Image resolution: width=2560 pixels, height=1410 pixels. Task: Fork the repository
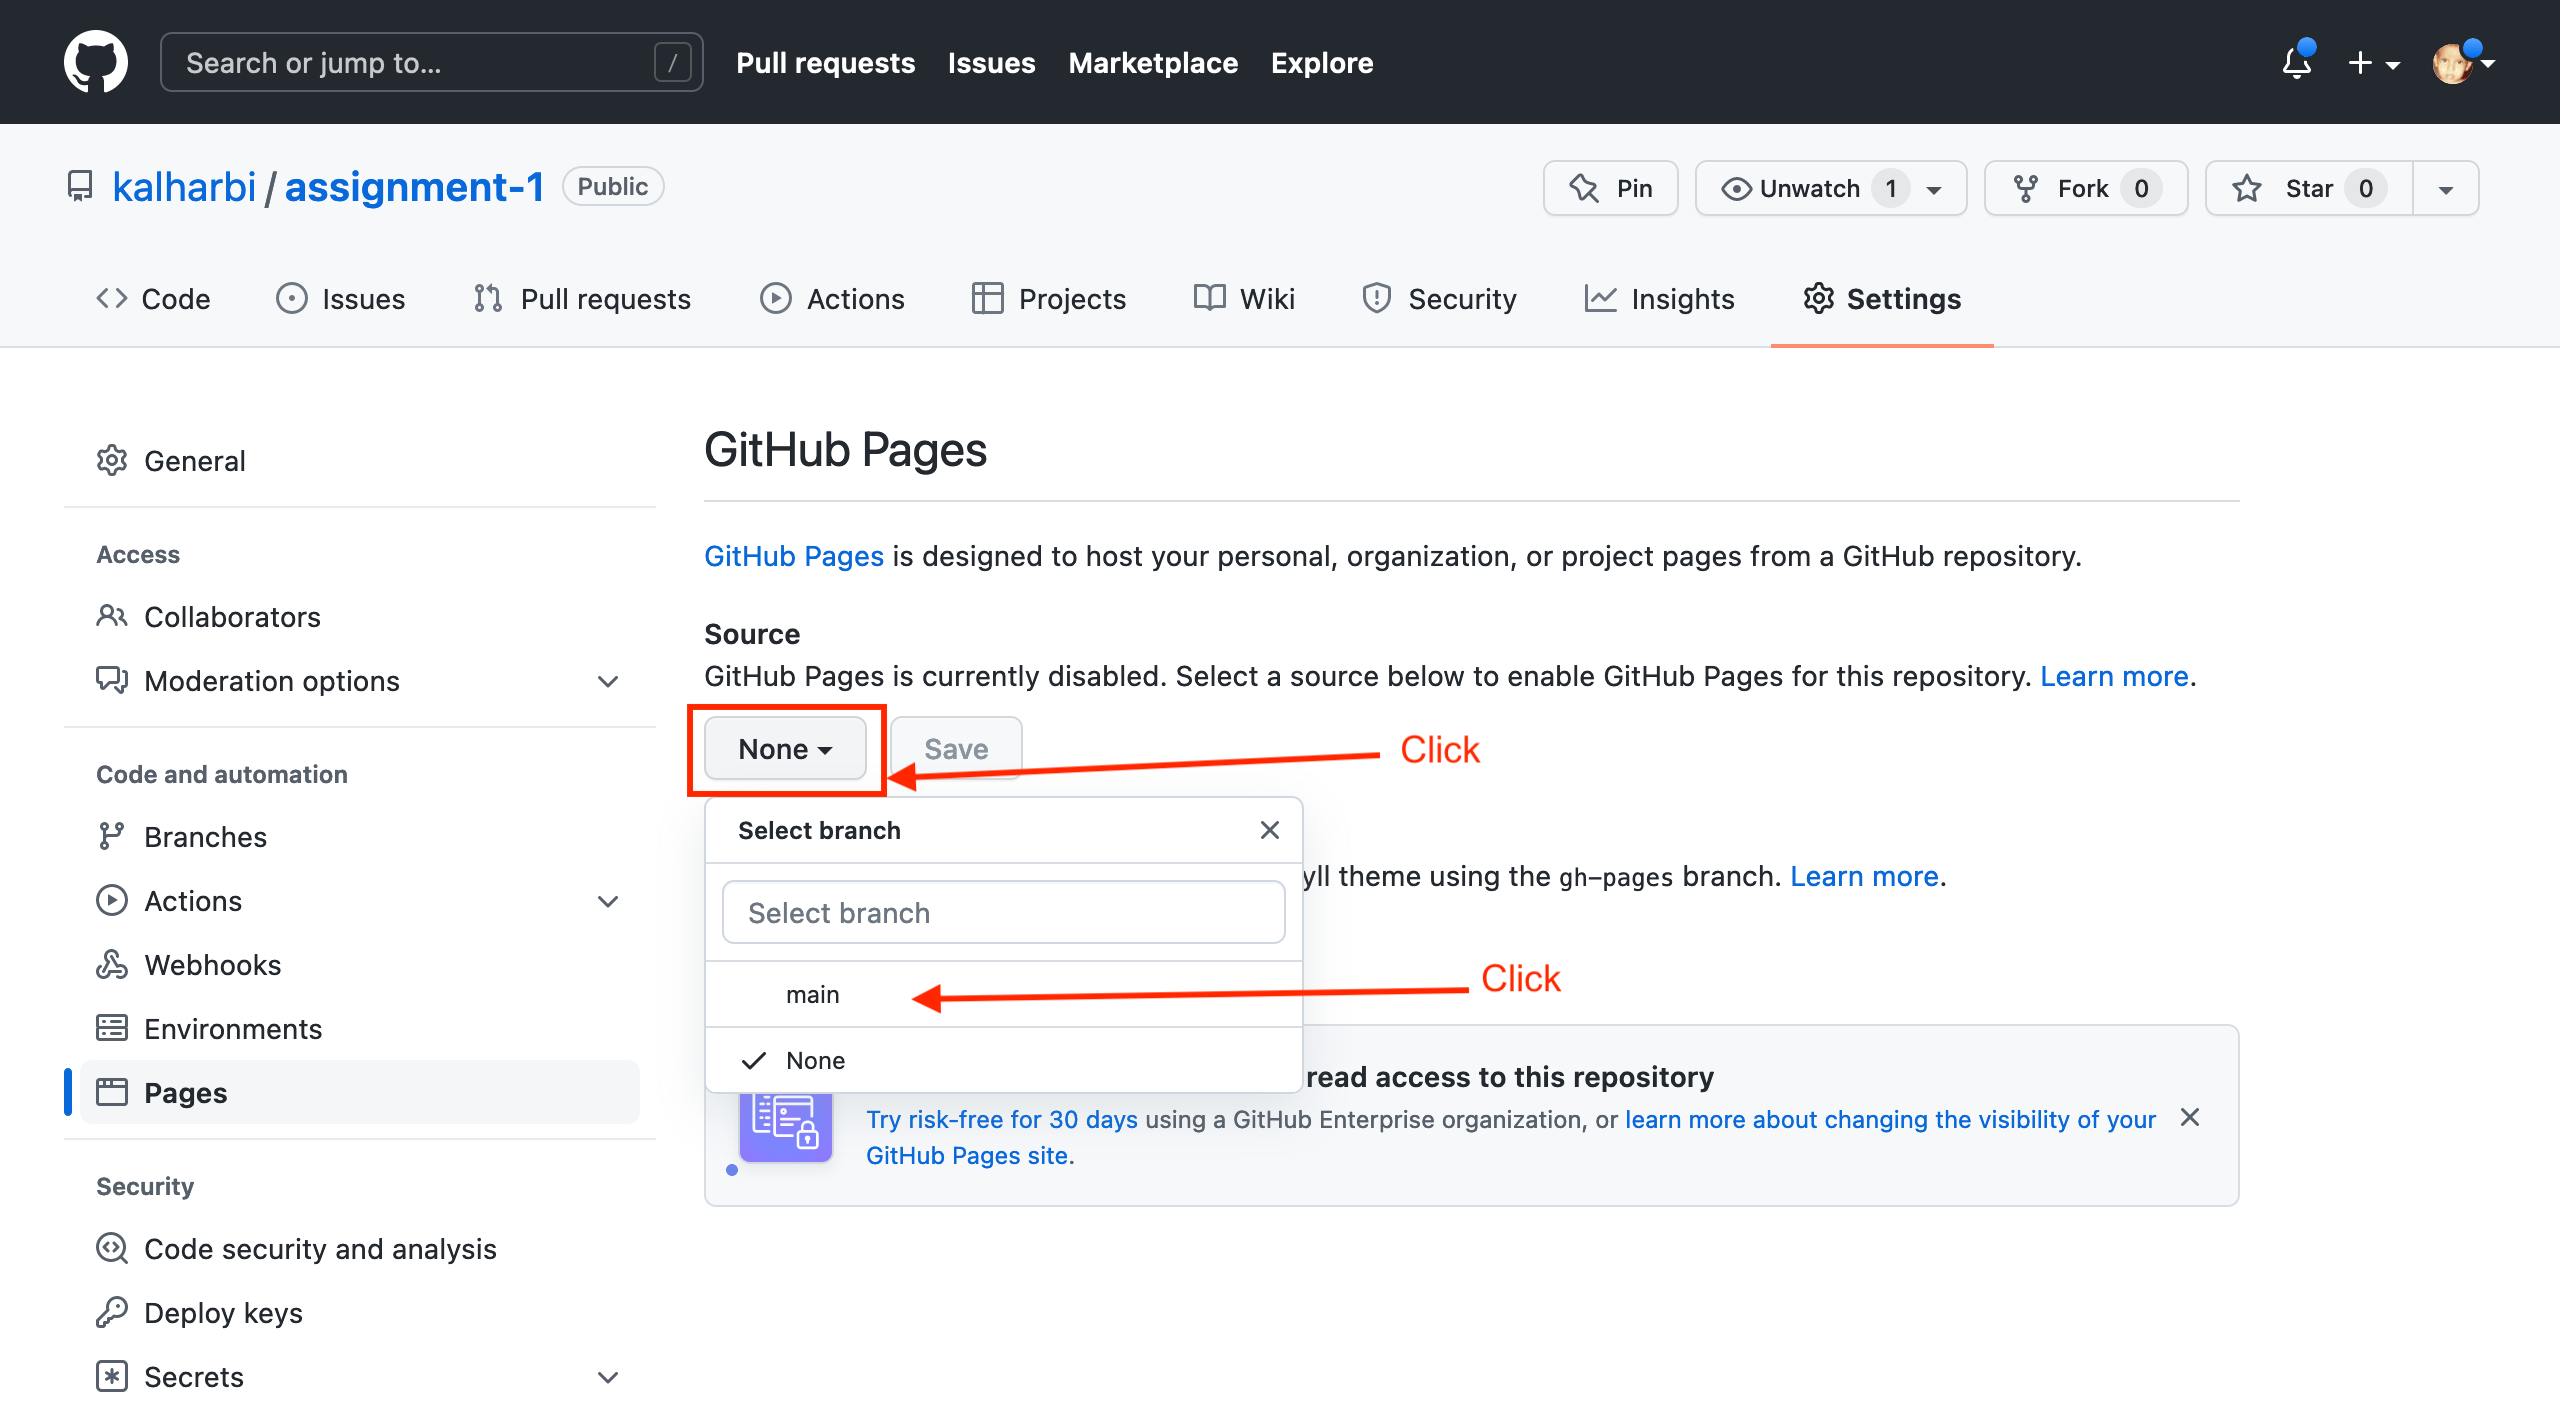pyautogui.click(x=2086, y=188)
